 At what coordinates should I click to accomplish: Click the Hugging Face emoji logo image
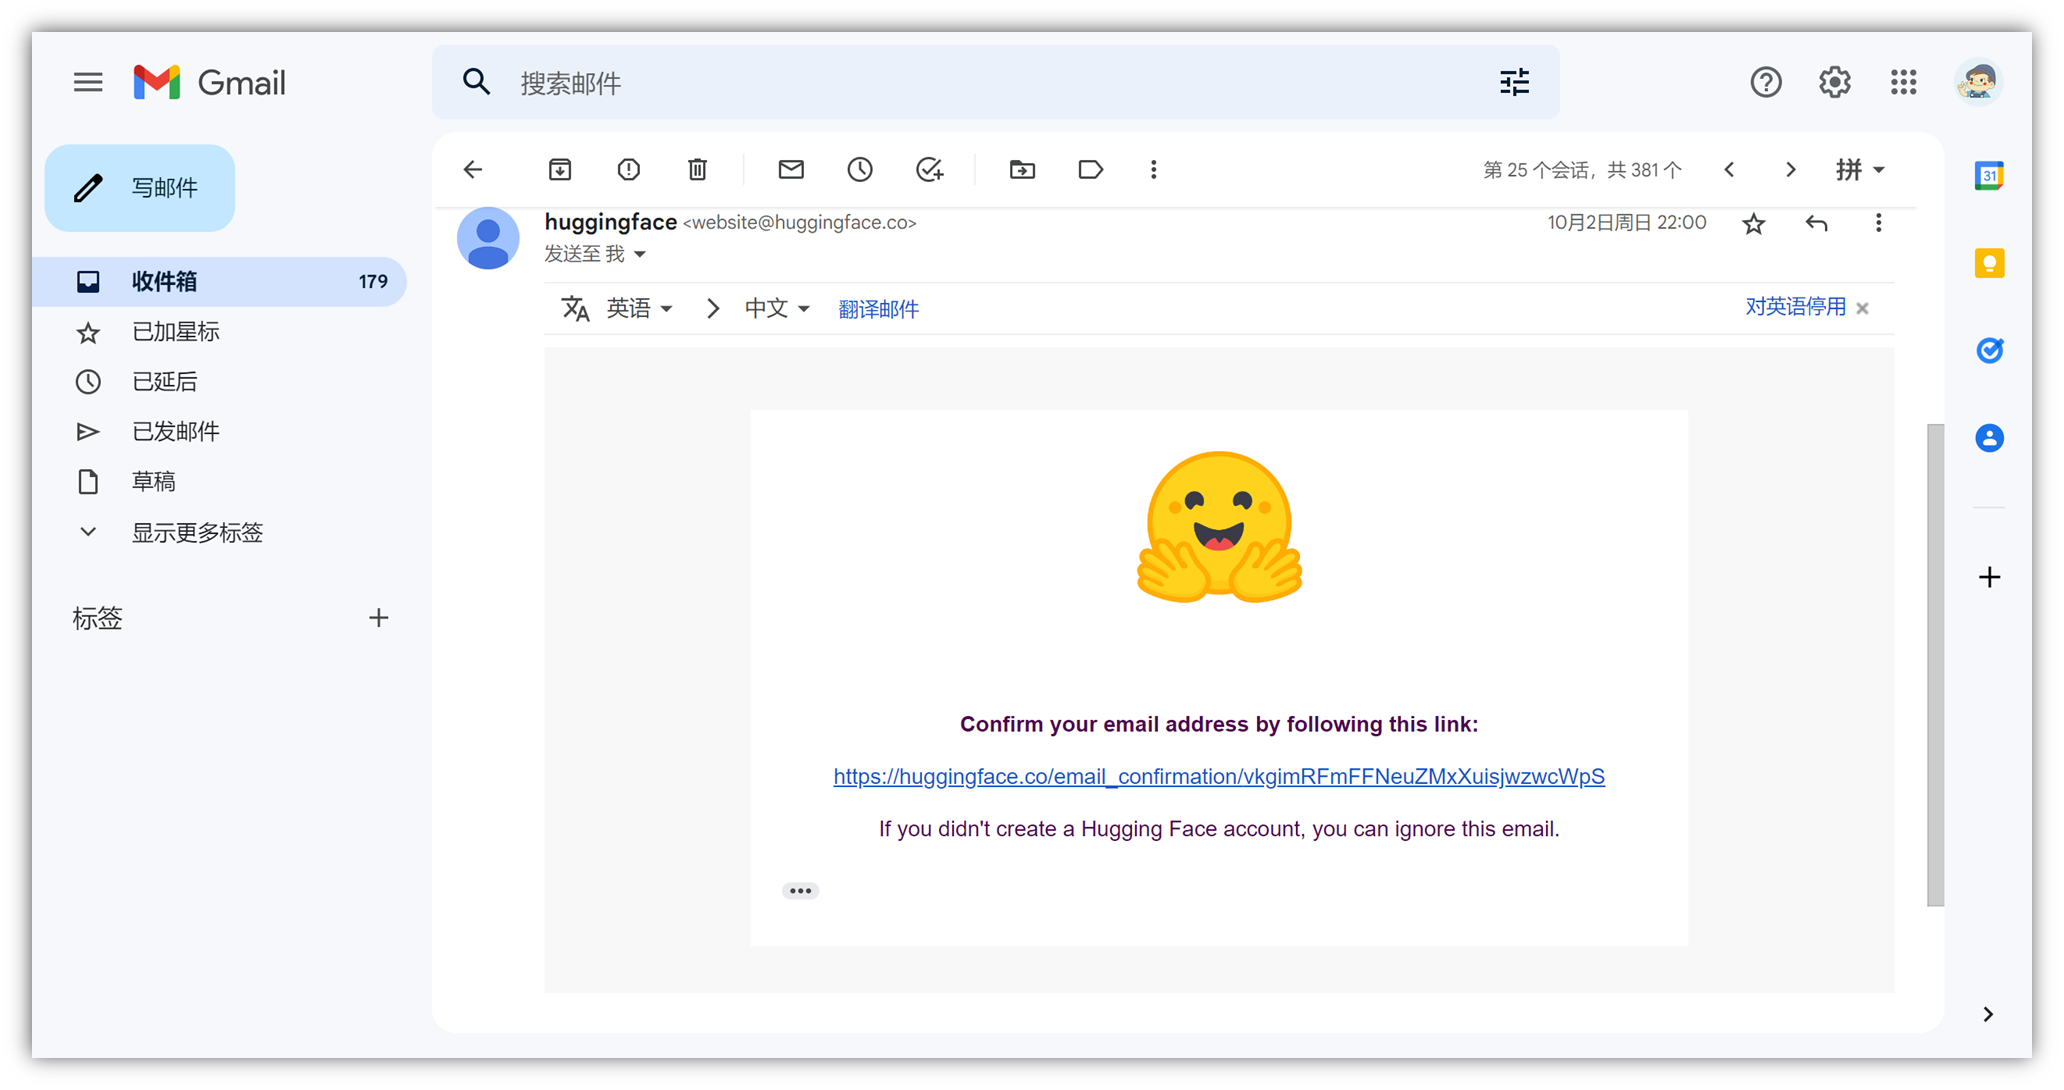pyautogui.click(x=1219, y=527)
